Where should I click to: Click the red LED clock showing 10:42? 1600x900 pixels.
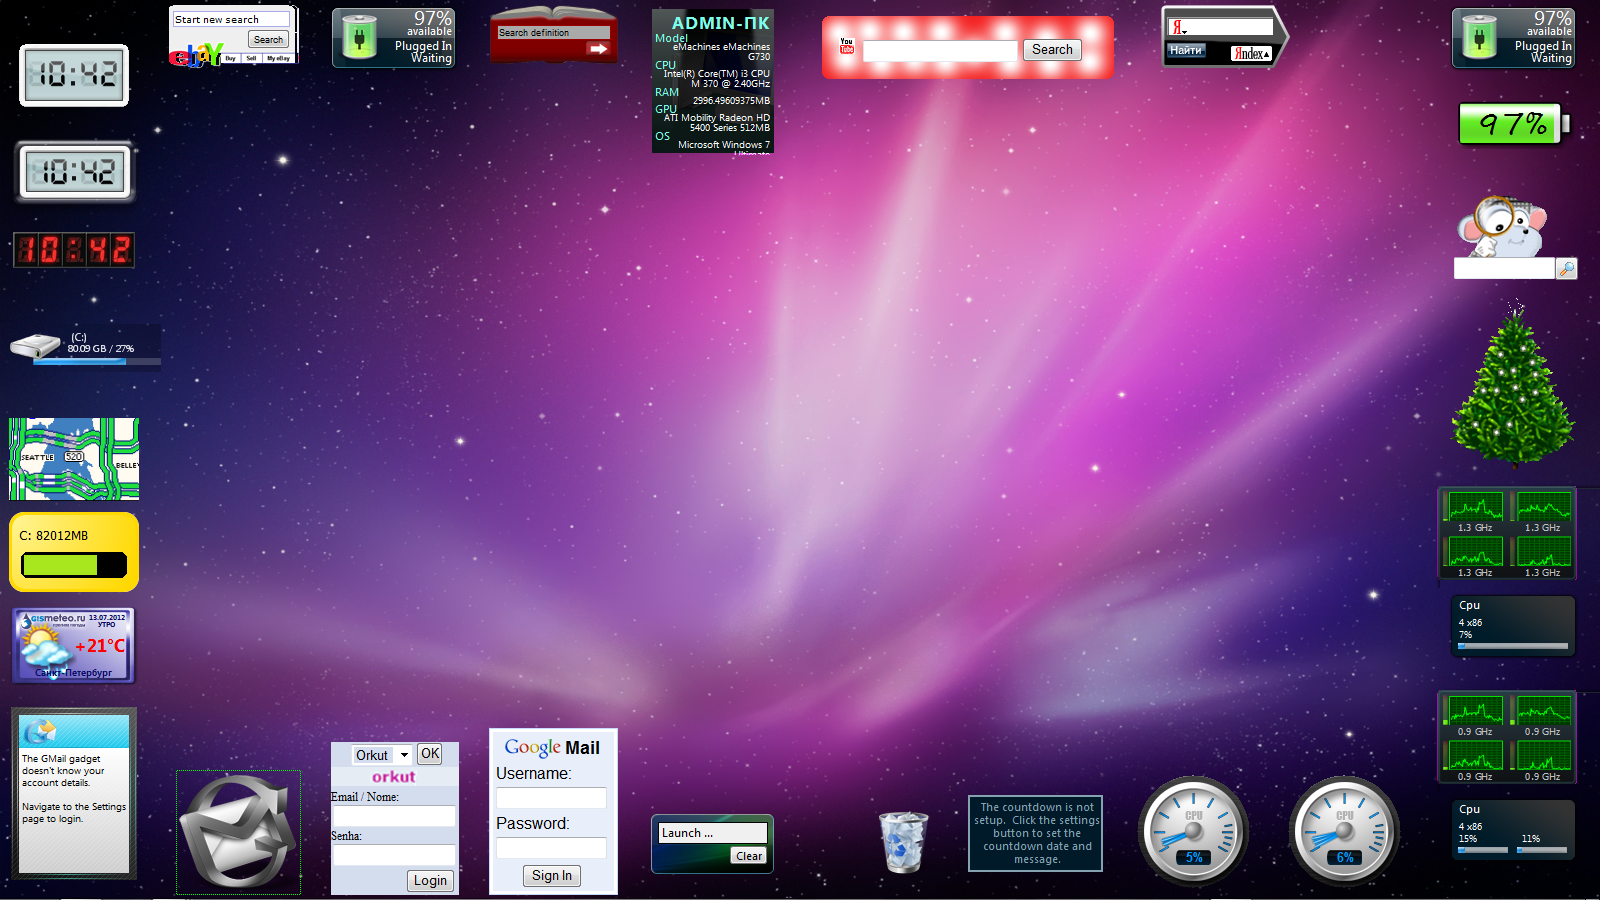point(74,249)
